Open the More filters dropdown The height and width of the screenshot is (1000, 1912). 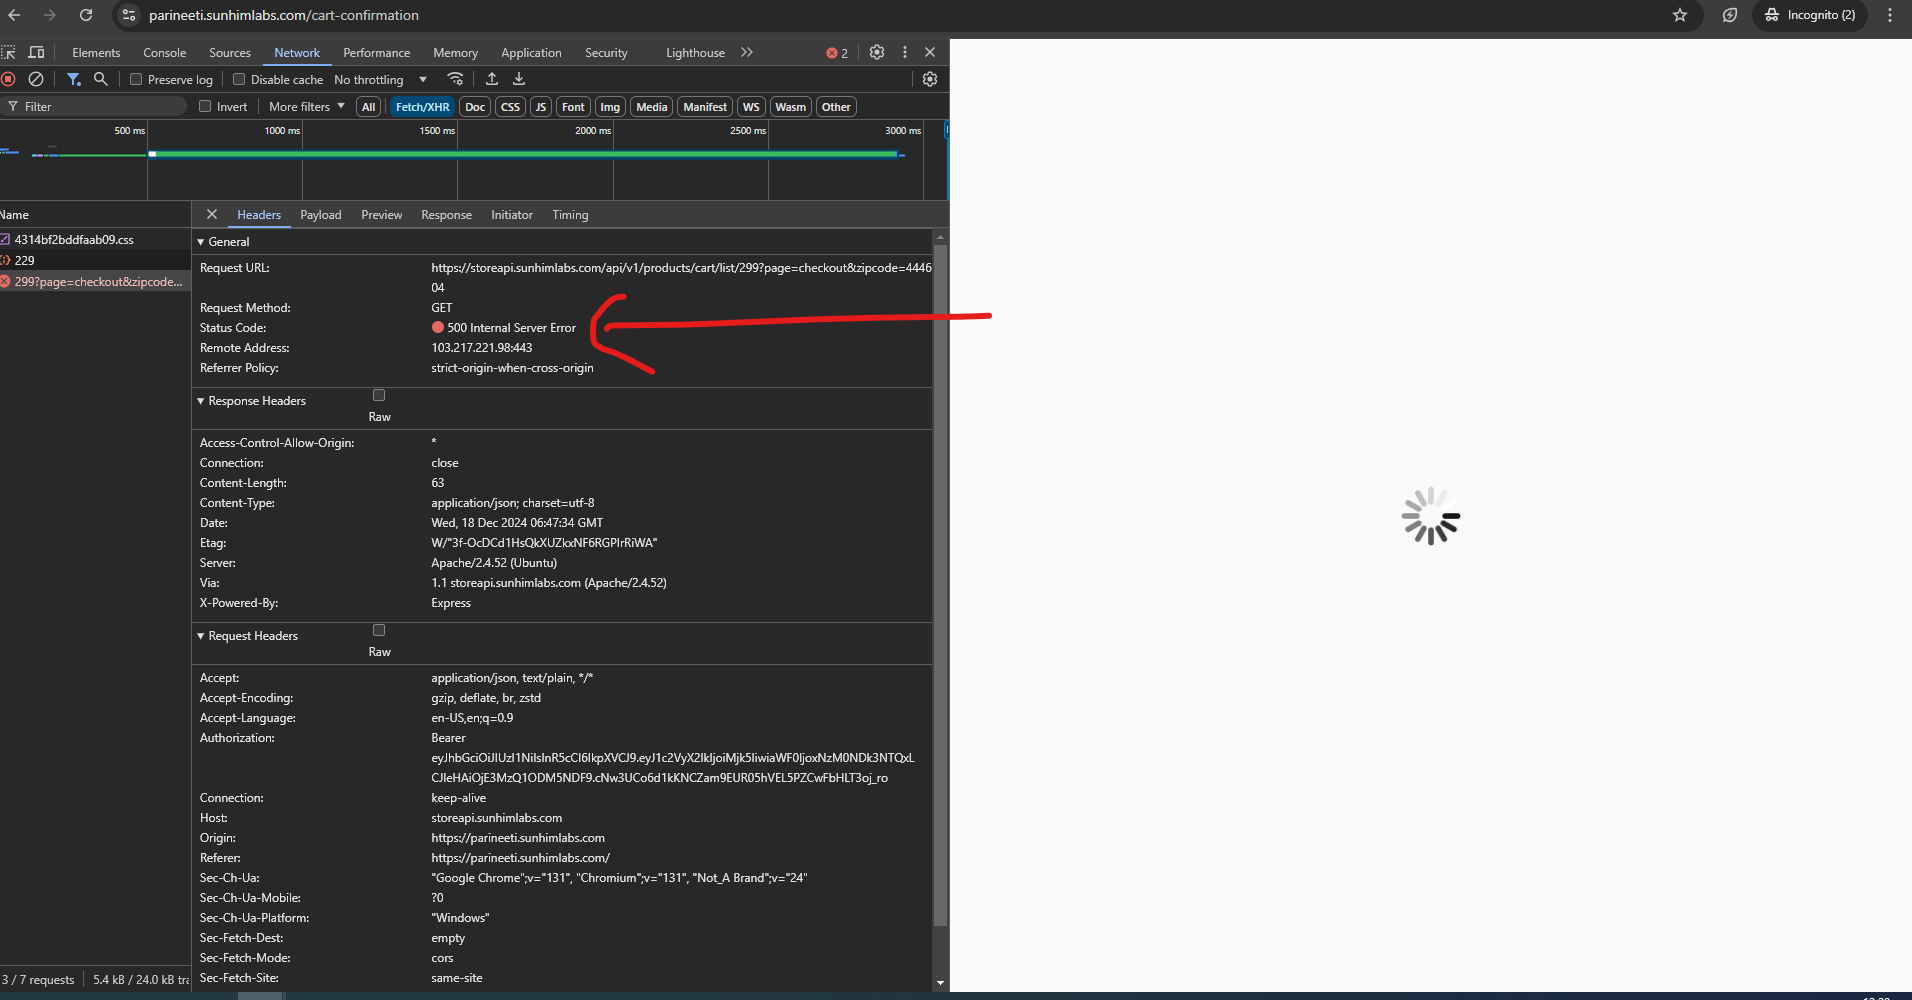click(306, 107)
